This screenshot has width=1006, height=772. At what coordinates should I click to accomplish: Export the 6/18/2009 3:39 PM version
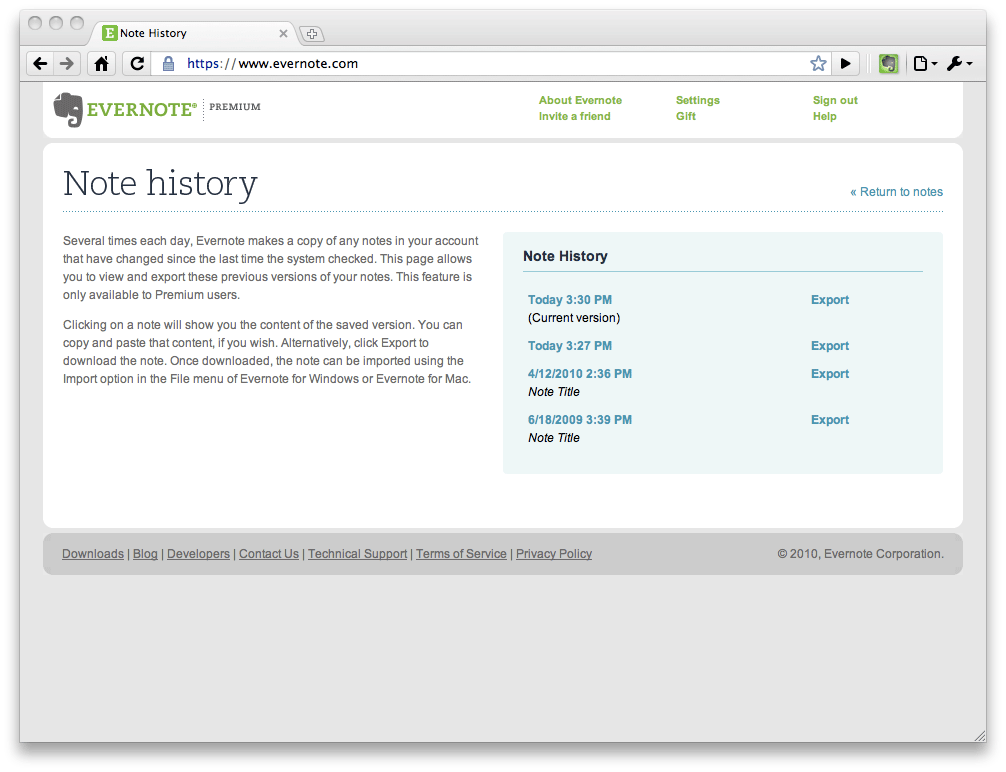point(830,420)
